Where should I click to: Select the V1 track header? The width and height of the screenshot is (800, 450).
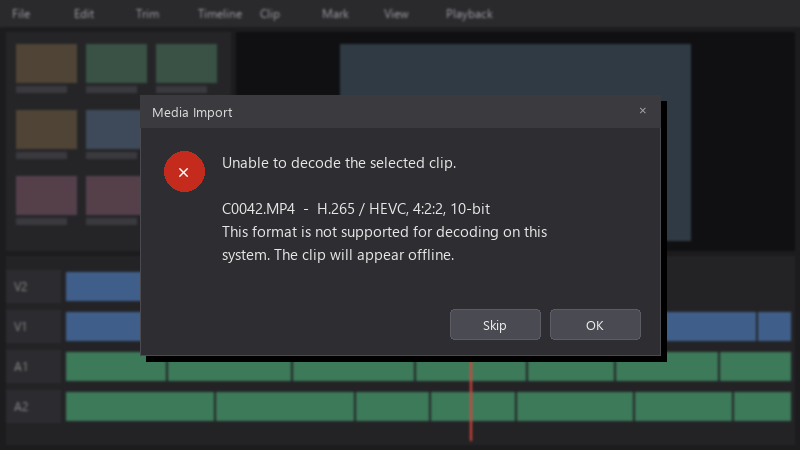pos(34,327)
